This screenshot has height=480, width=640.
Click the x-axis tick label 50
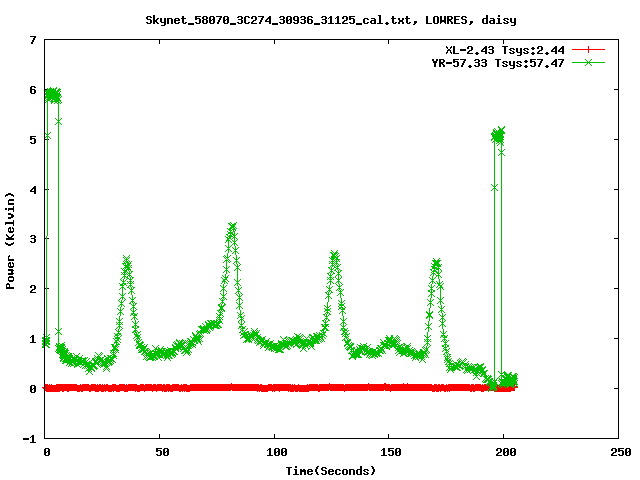162,452
